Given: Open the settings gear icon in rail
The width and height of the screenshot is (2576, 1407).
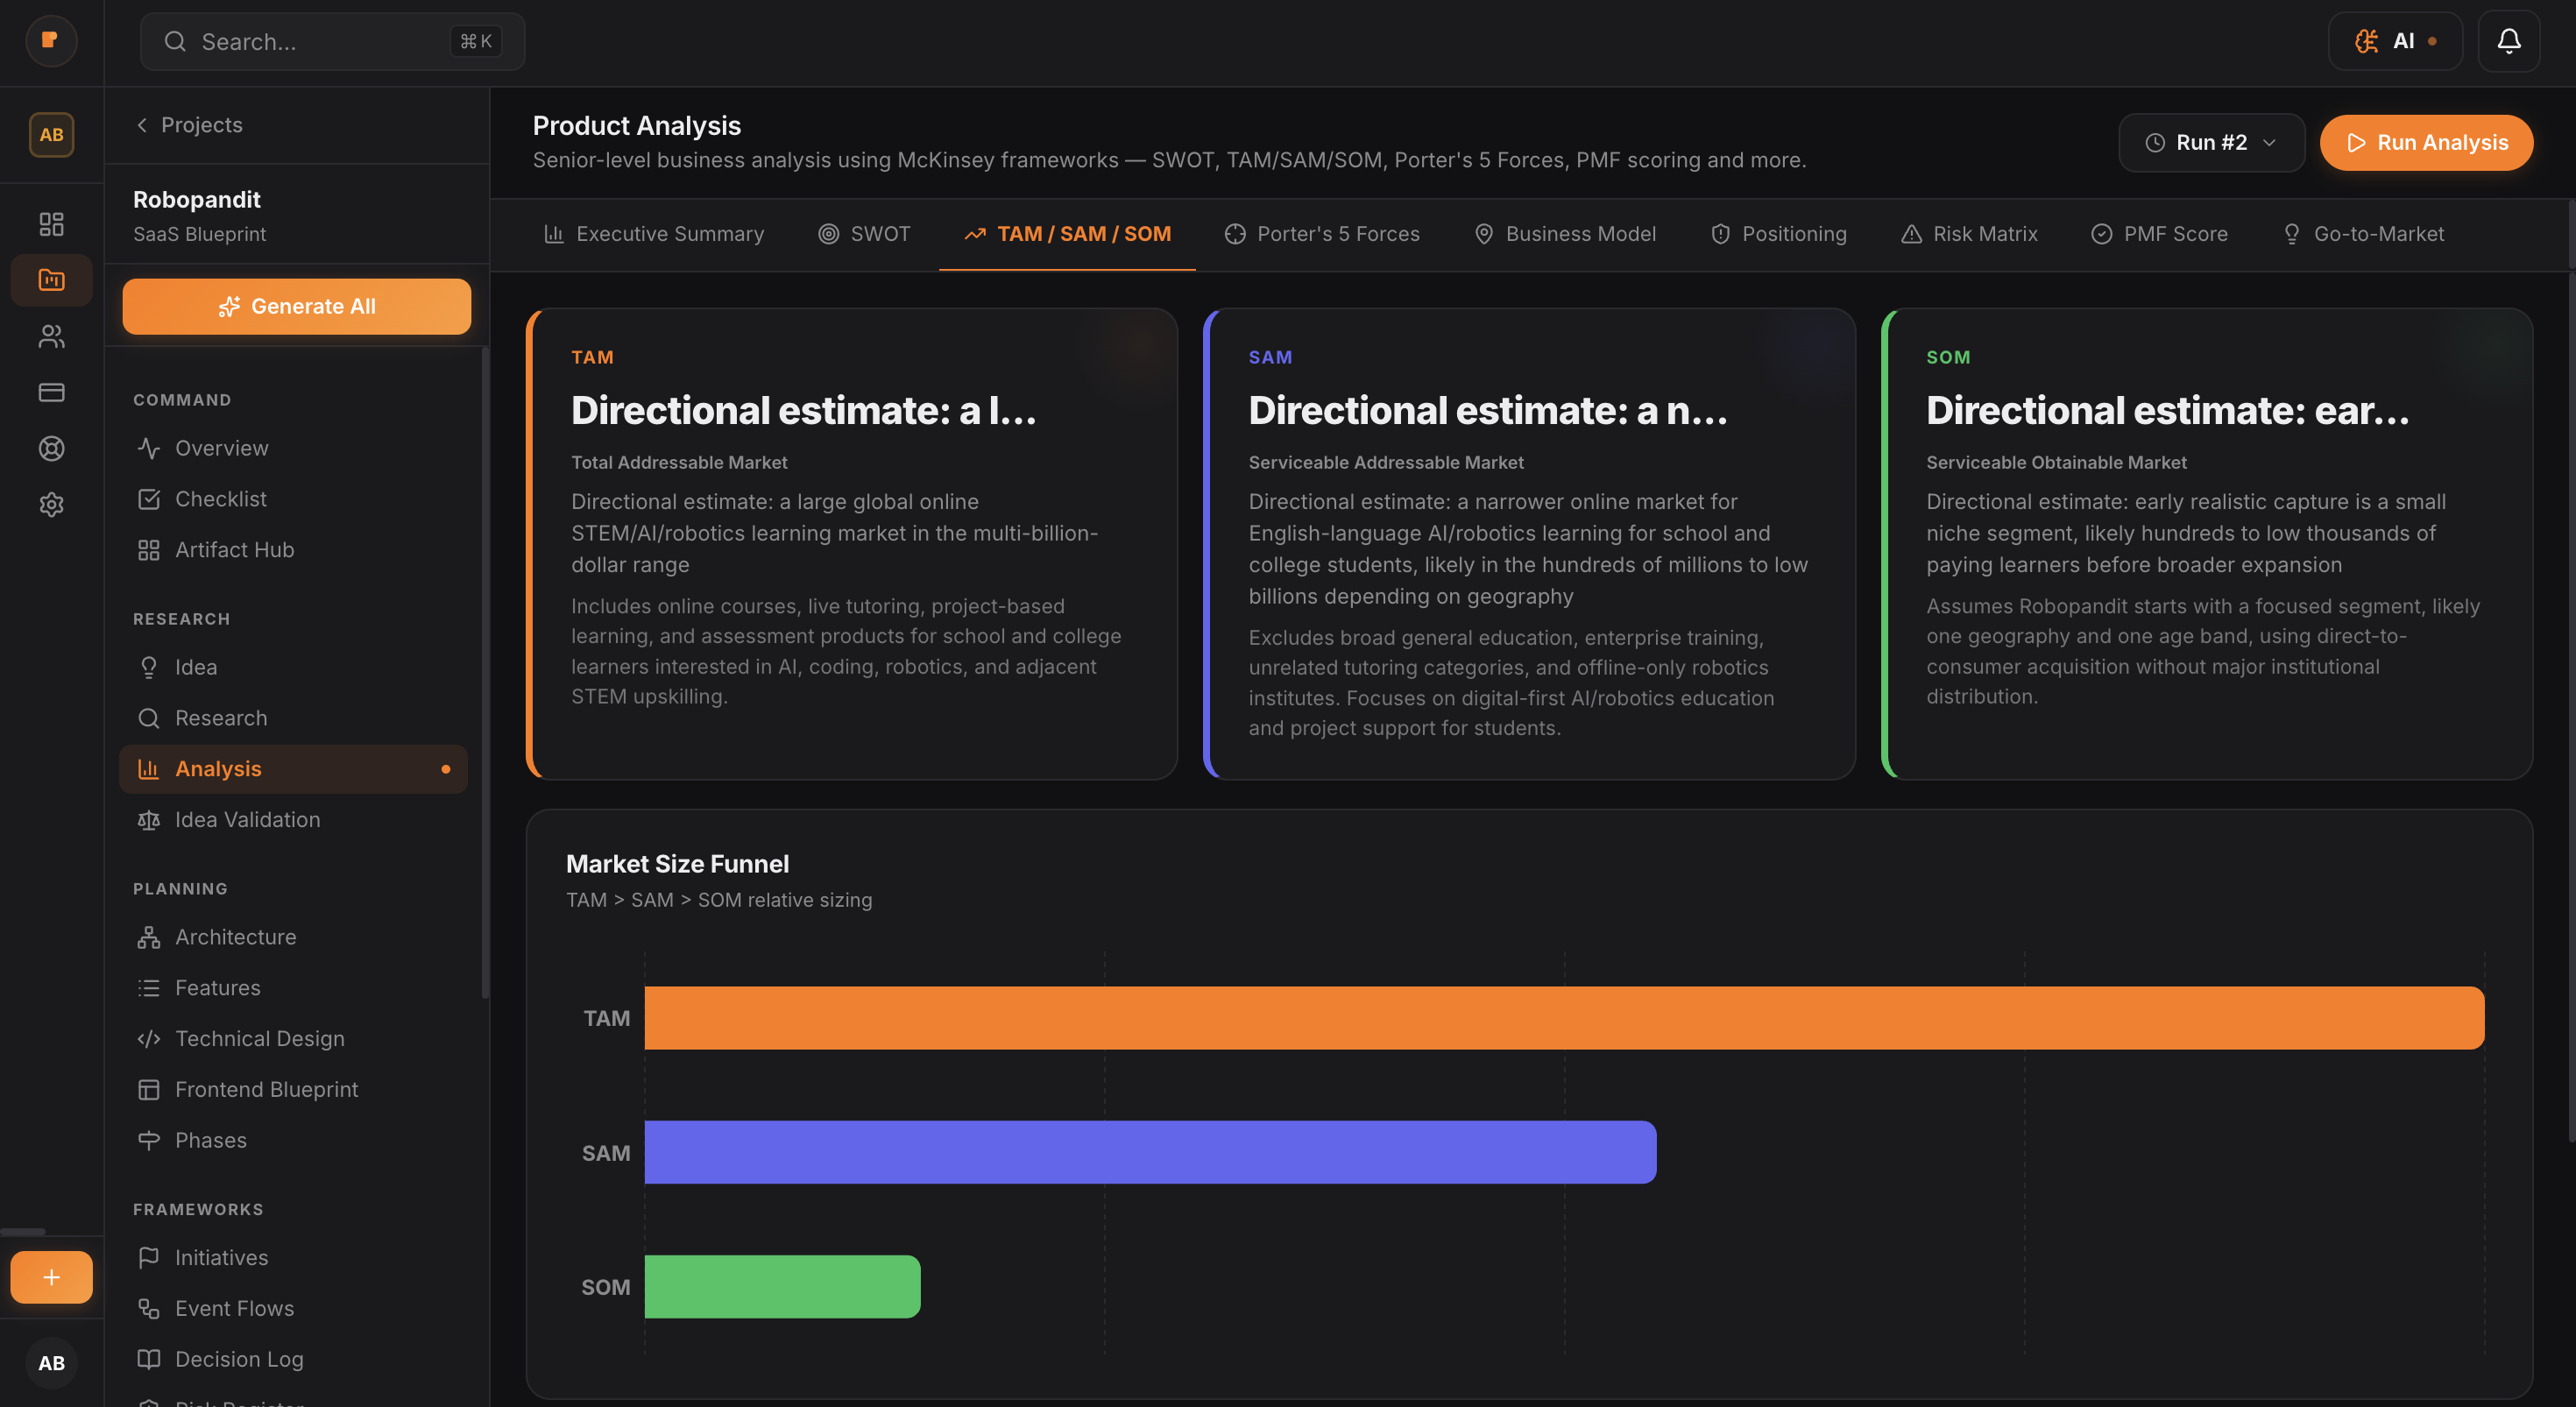Looking at the screenshot, I should (x=51, y=504).
